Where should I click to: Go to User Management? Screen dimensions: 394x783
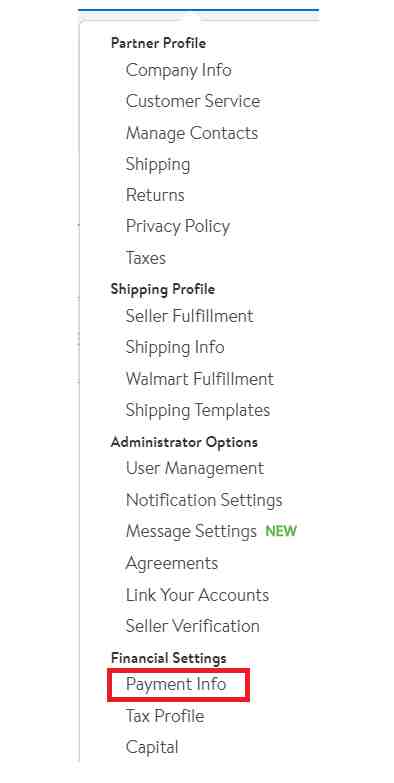coord(195,469)
